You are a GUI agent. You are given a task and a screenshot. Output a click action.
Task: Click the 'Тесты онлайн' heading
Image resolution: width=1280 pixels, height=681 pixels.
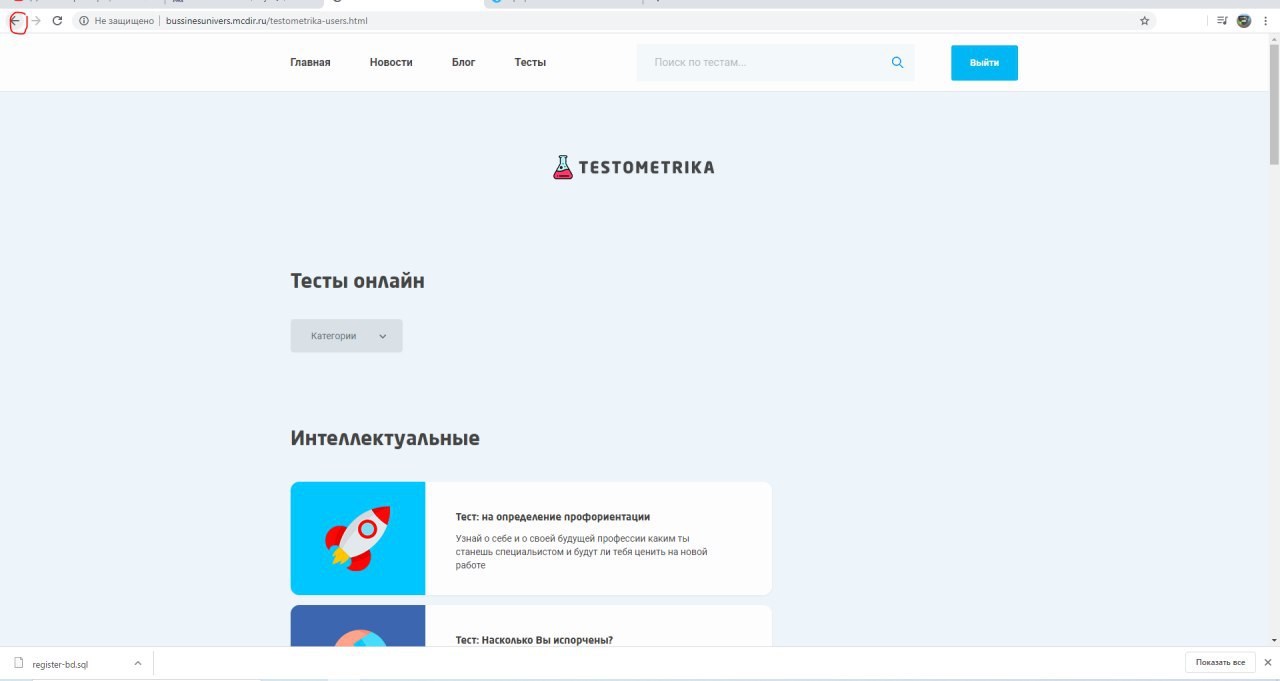point(357,281)
